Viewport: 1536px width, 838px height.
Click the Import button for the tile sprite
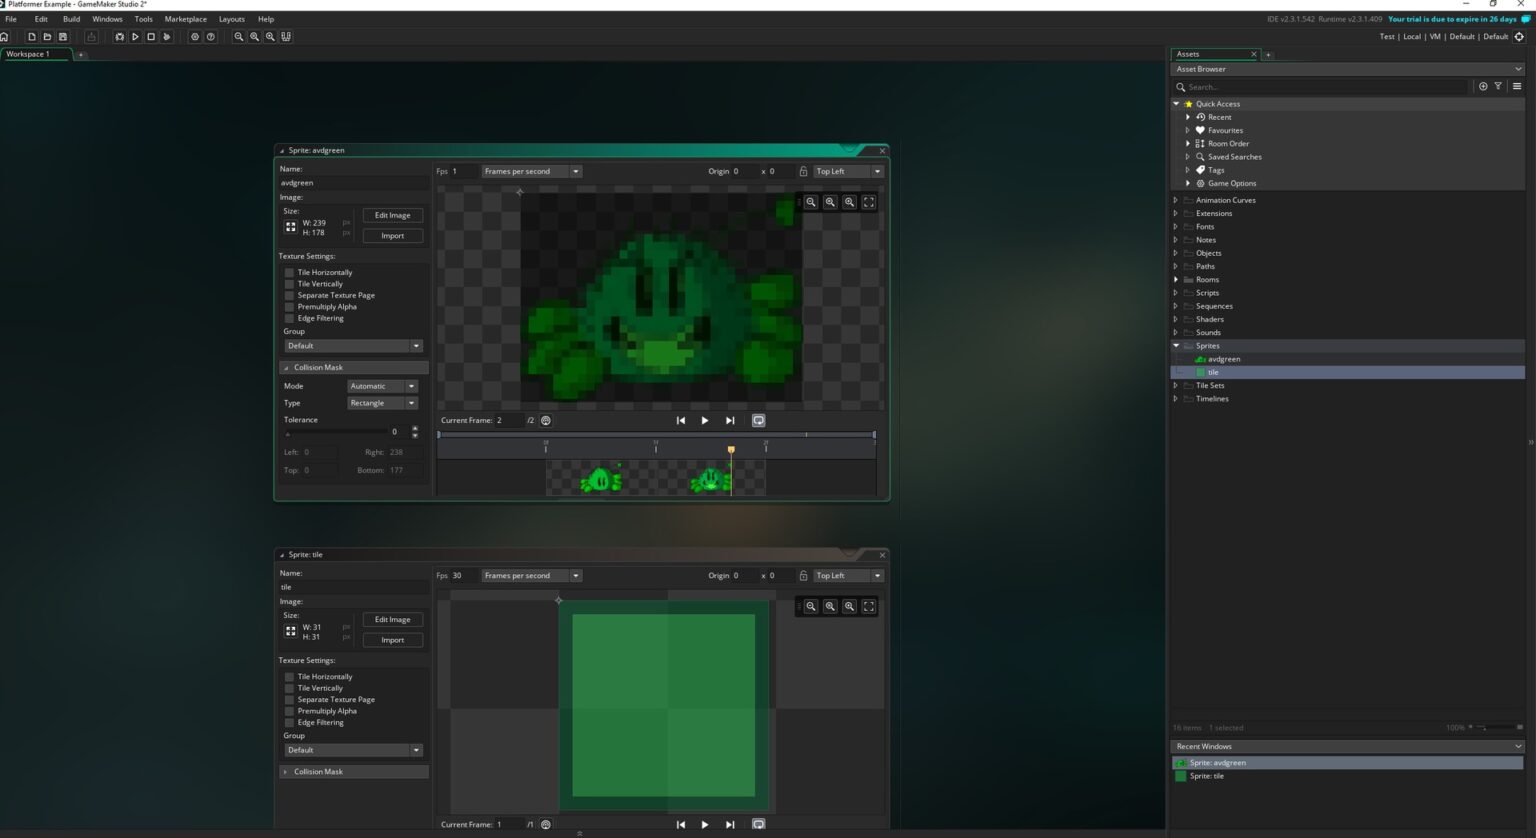point(392,640)
